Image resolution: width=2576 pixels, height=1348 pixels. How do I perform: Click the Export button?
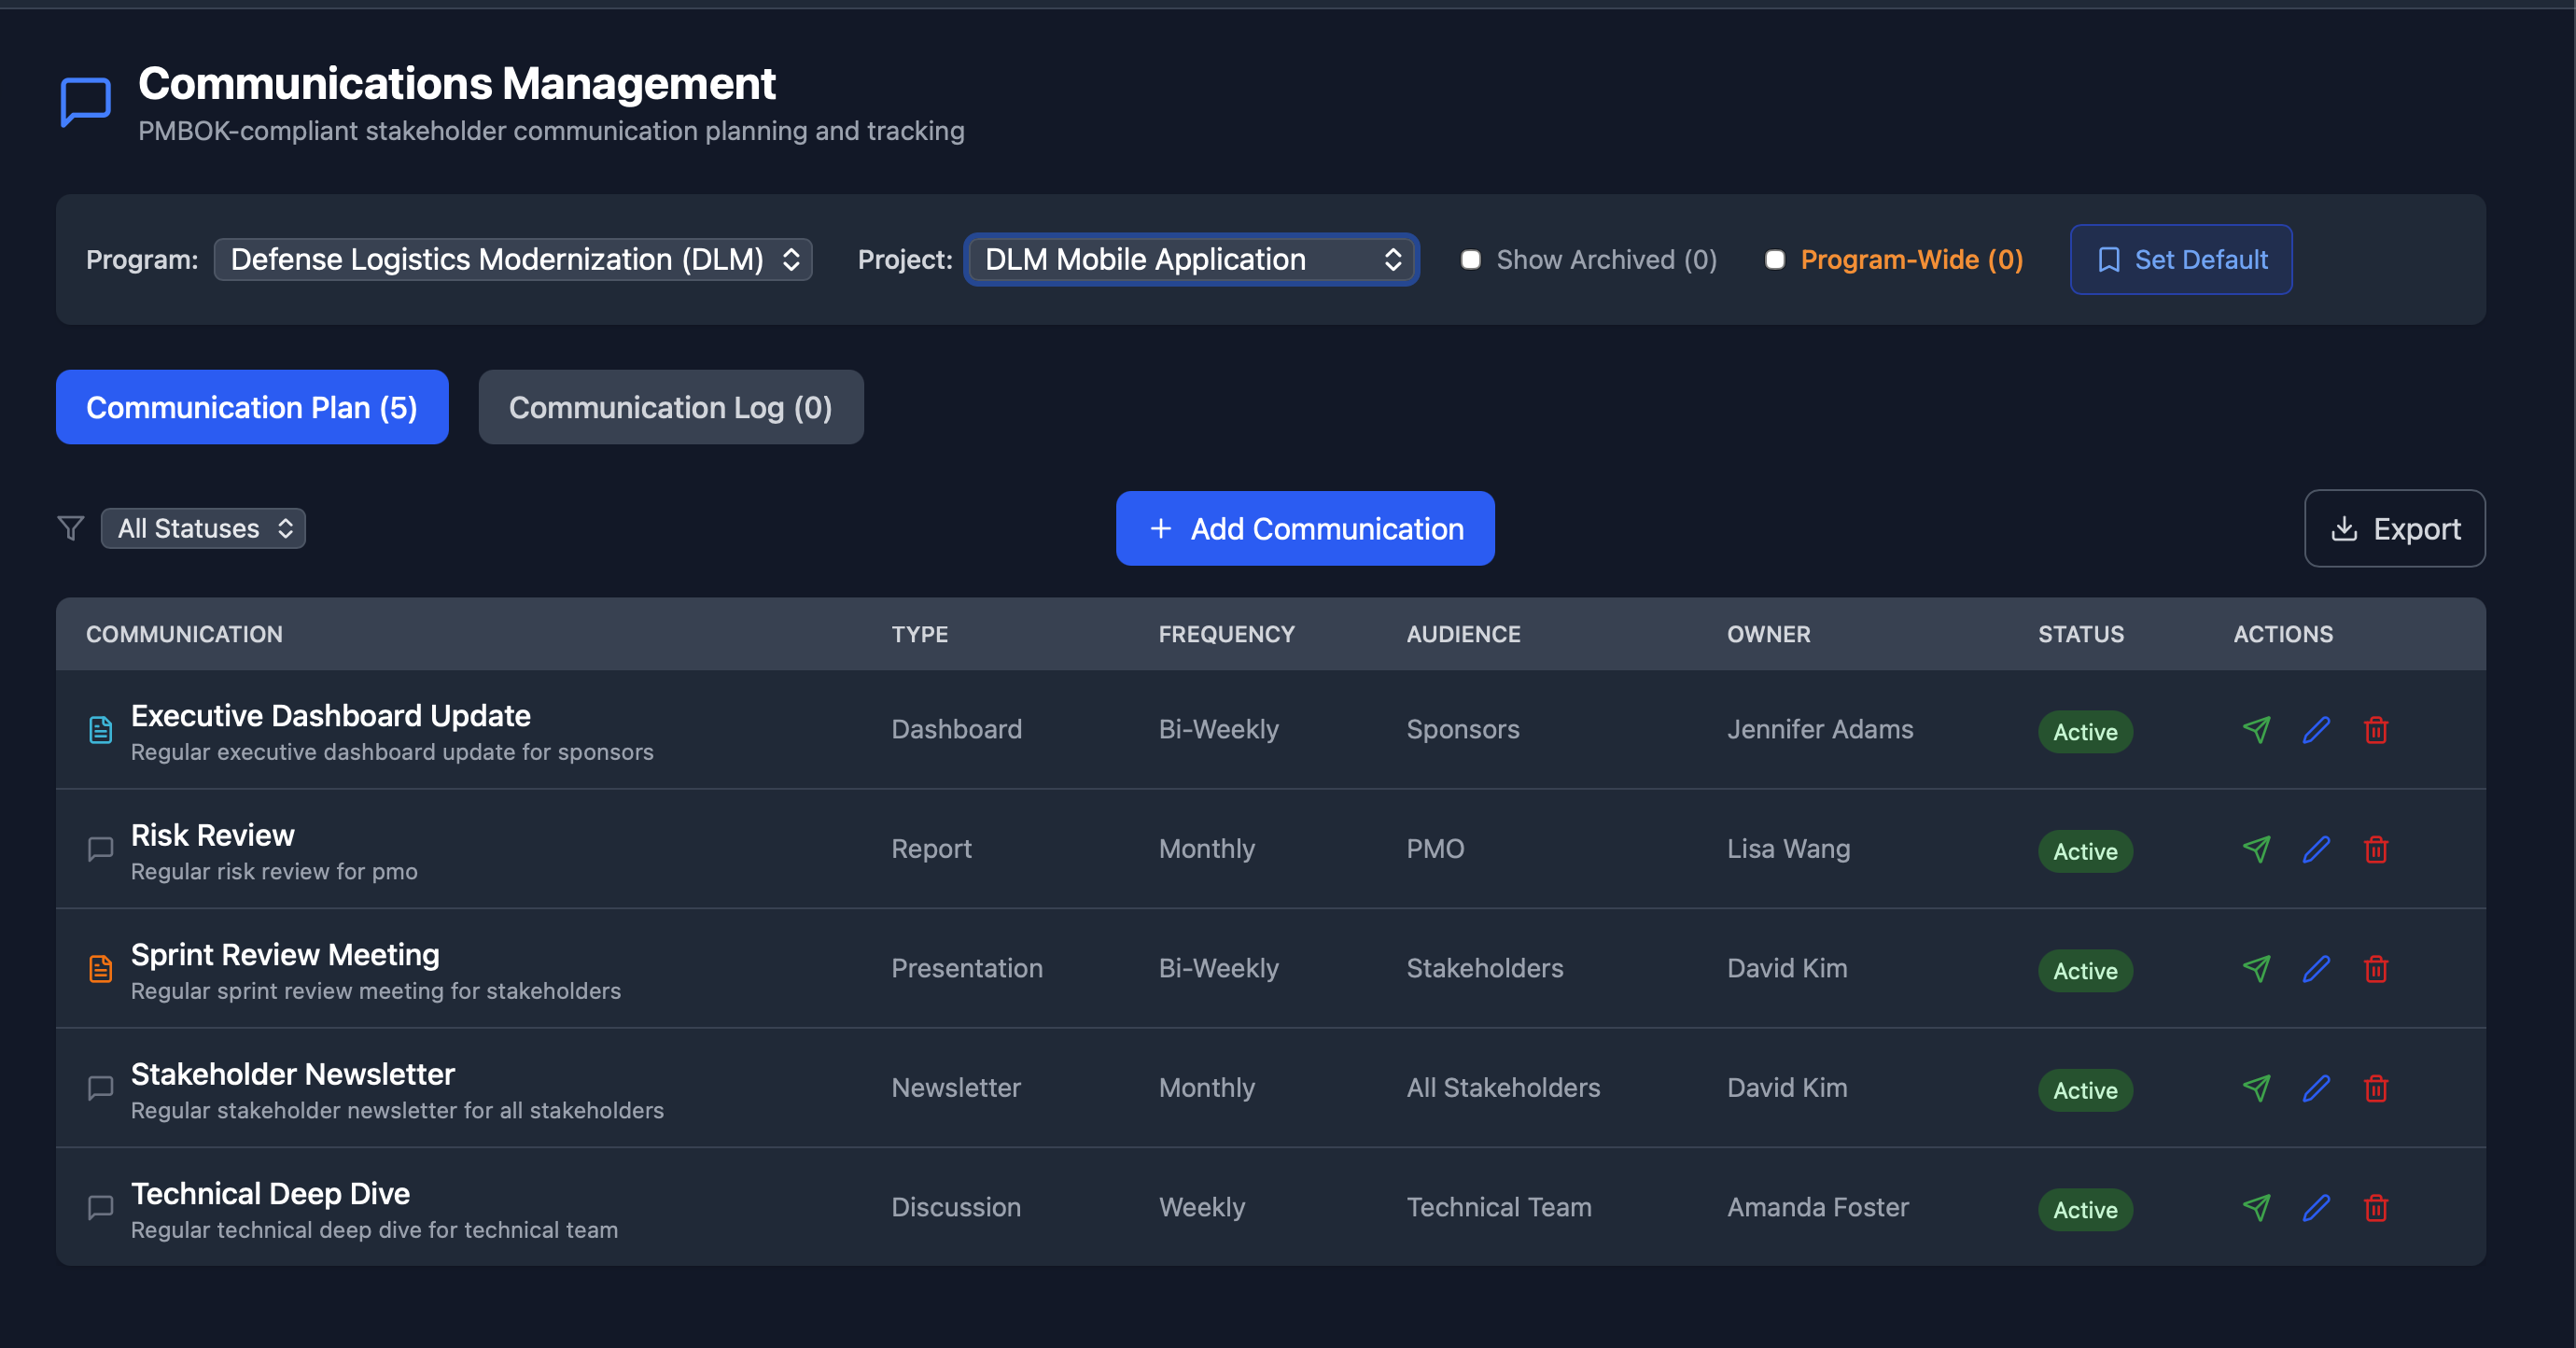coord(2394,529)
